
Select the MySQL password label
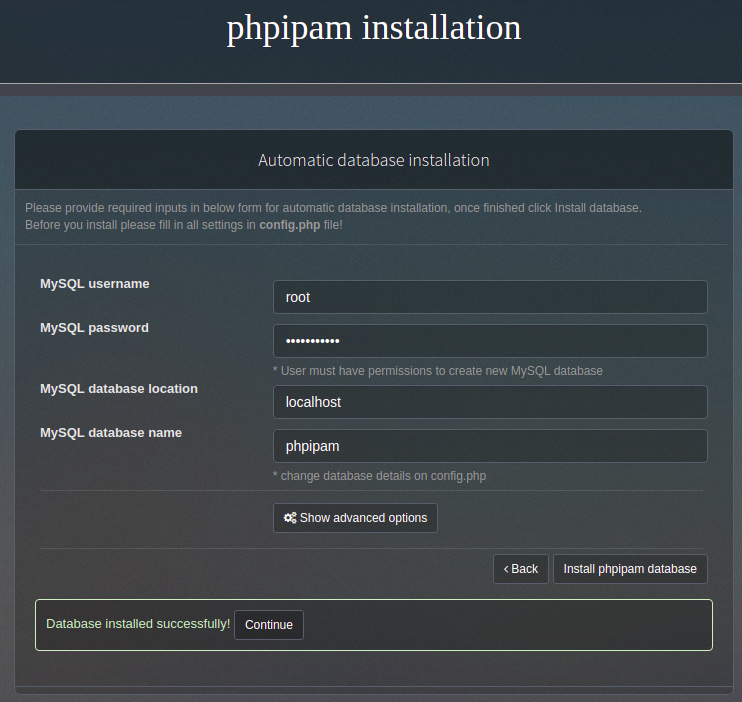[x=95, y=328]
